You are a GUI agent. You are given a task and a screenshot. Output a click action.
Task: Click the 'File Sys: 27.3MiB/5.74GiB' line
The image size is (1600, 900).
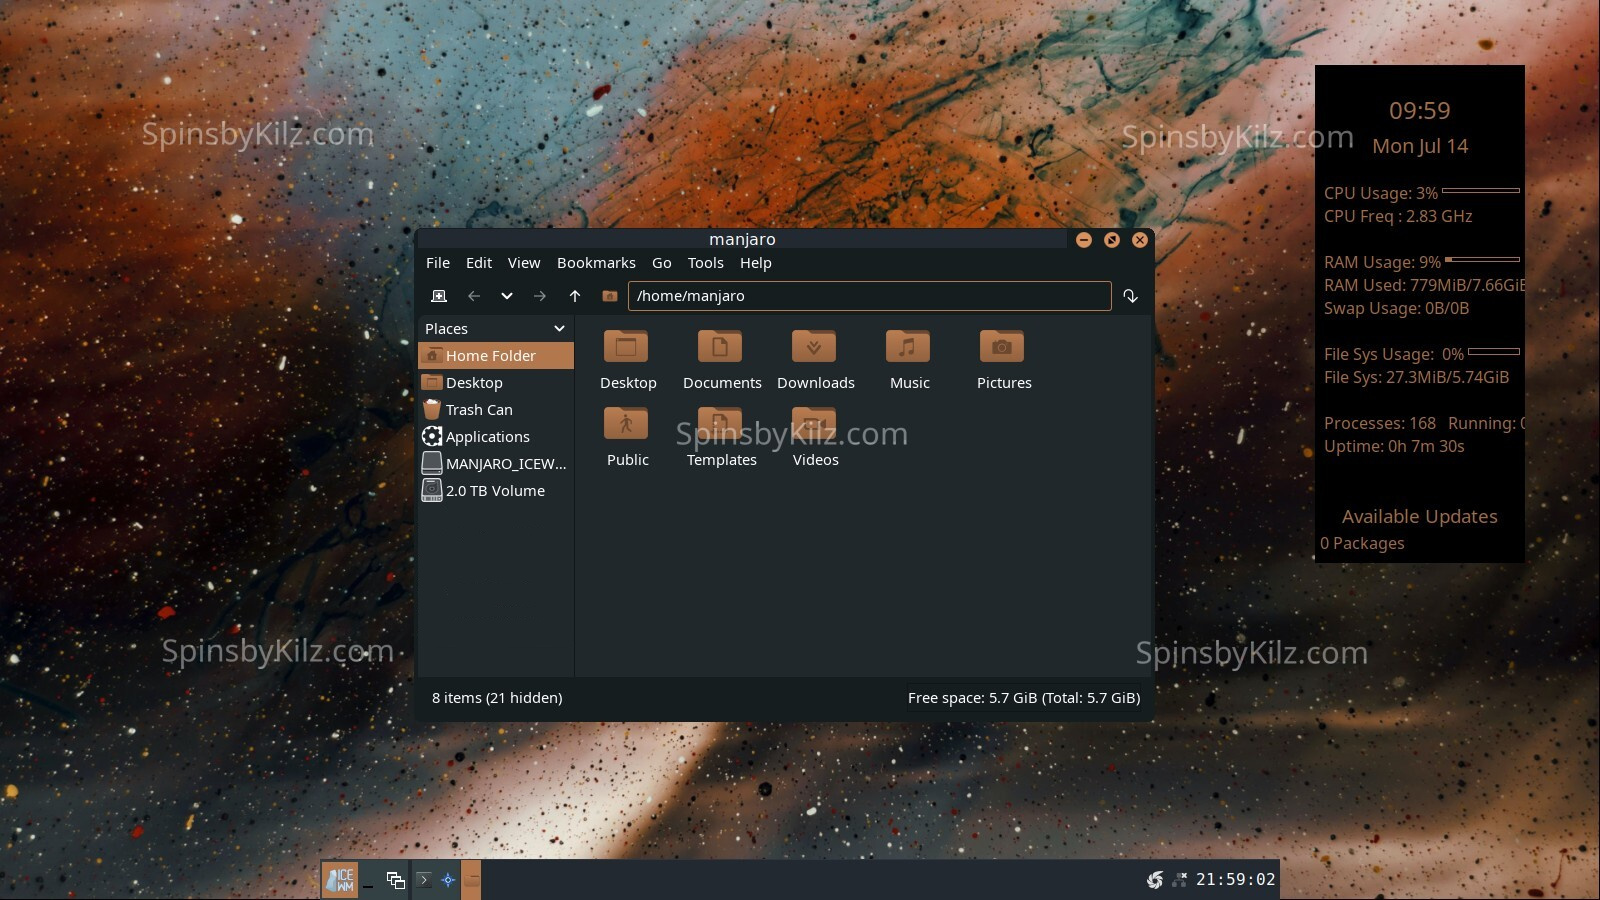click(x=1416, y=377)
